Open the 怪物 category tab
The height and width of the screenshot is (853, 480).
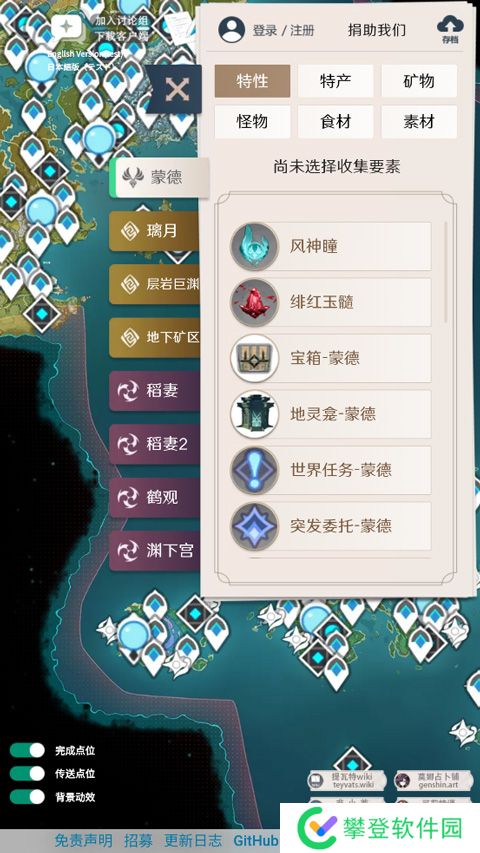(252, 122)
